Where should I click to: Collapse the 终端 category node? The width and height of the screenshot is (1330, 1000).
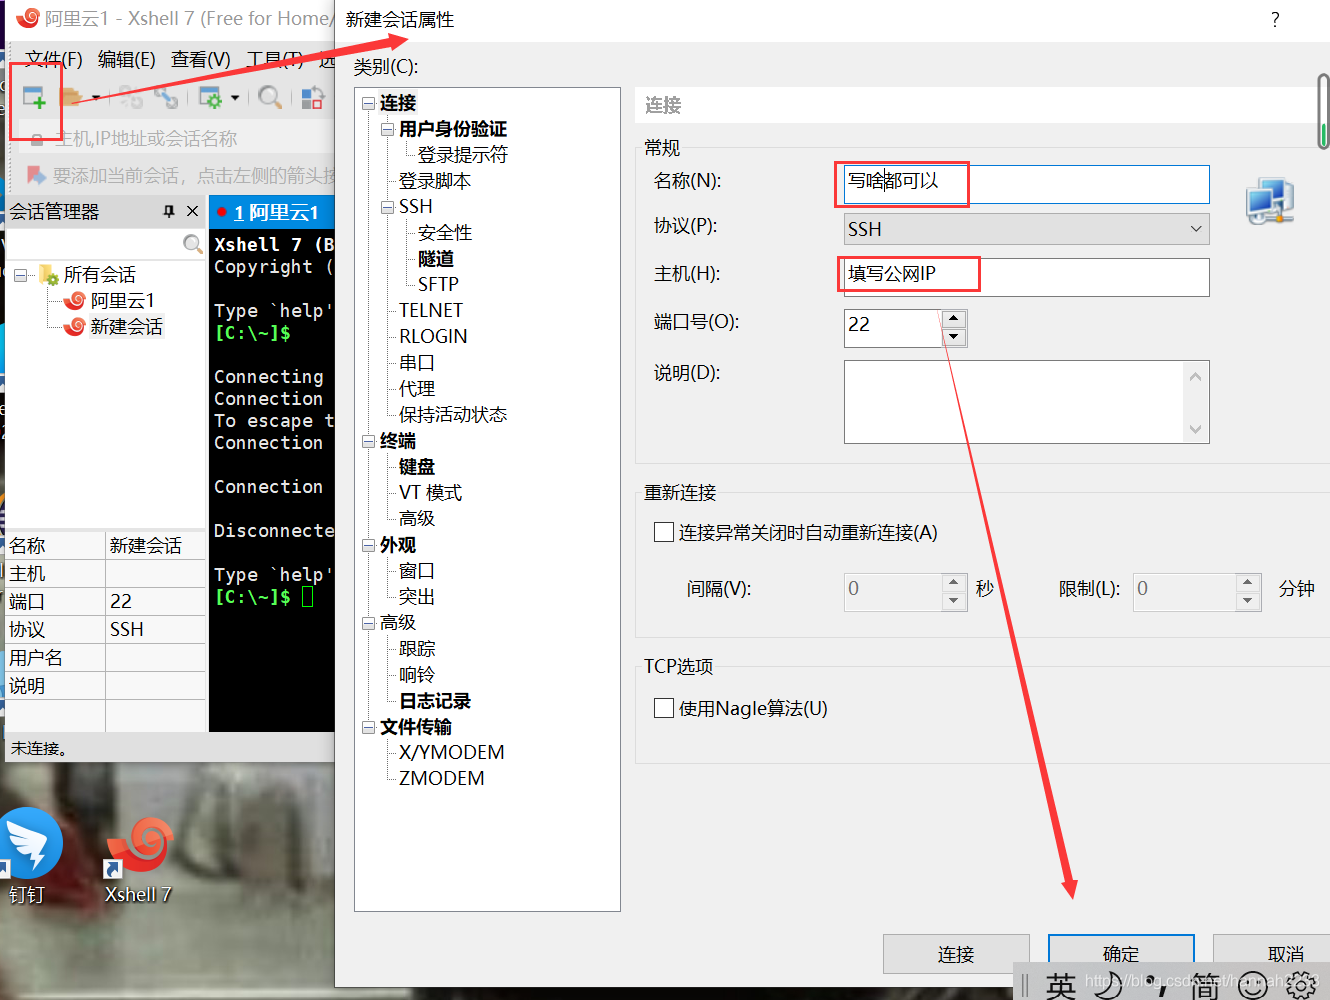(x=368, y=441)
